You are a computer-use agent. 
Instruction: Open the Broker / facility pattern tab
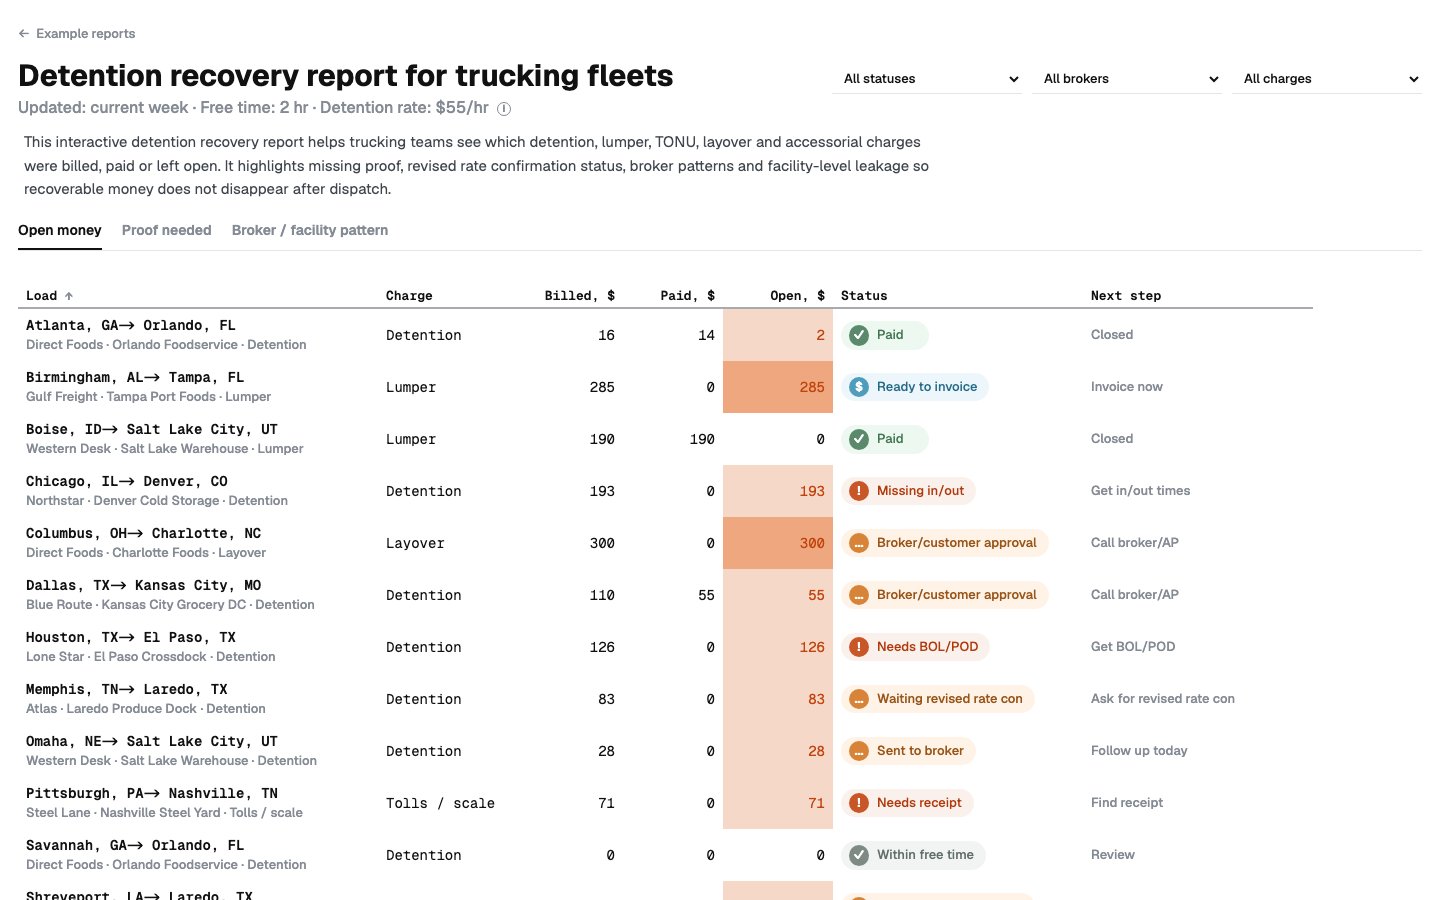(310, 230)
